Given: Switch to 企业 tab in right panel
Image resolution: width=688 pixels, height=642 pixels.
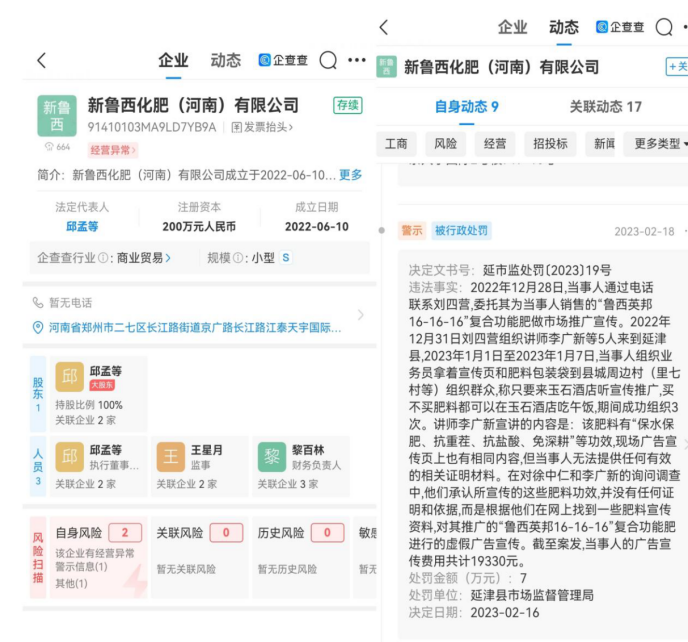Looking at the screenshot, I should (512, 27).
